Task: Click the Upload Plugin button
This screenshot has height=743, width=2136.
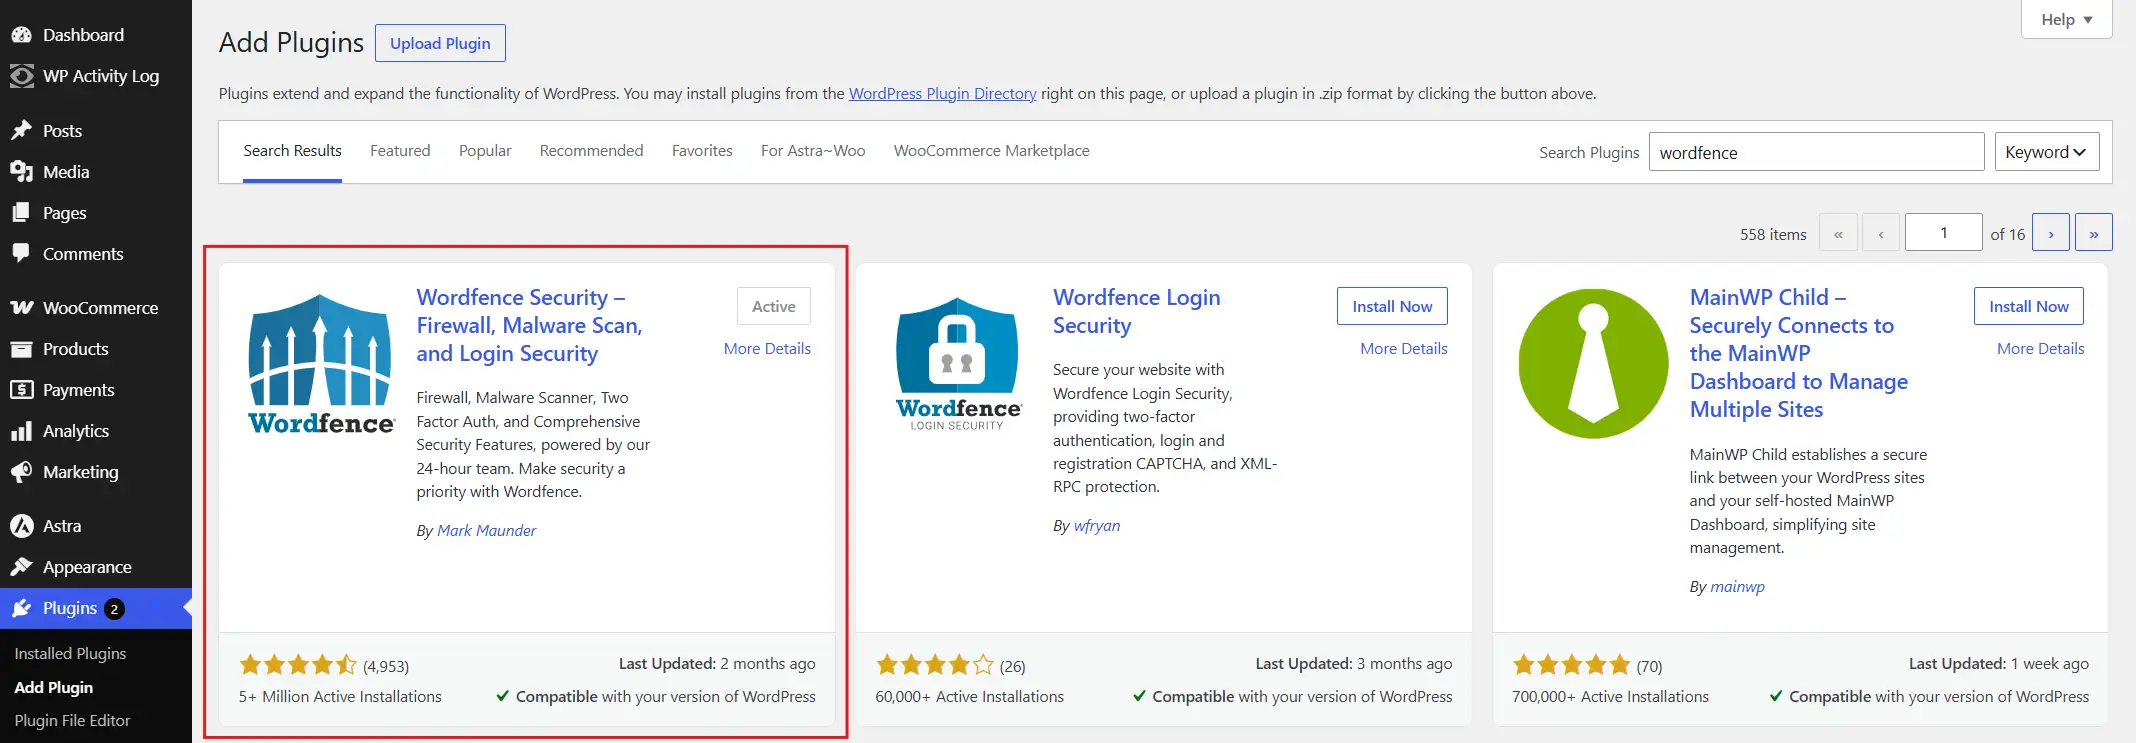Action: 440,43
